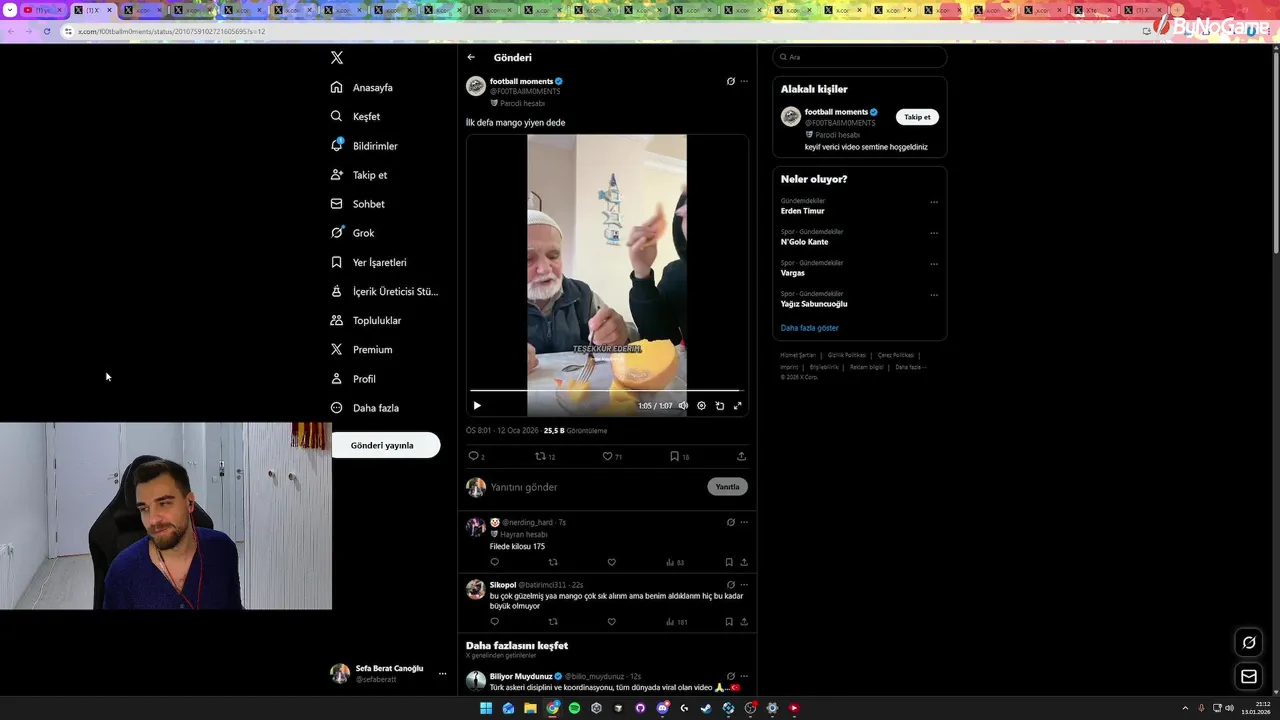The image size is (1280, 720).
Task: Open Grok from sidebar
Action: [352, 233]
